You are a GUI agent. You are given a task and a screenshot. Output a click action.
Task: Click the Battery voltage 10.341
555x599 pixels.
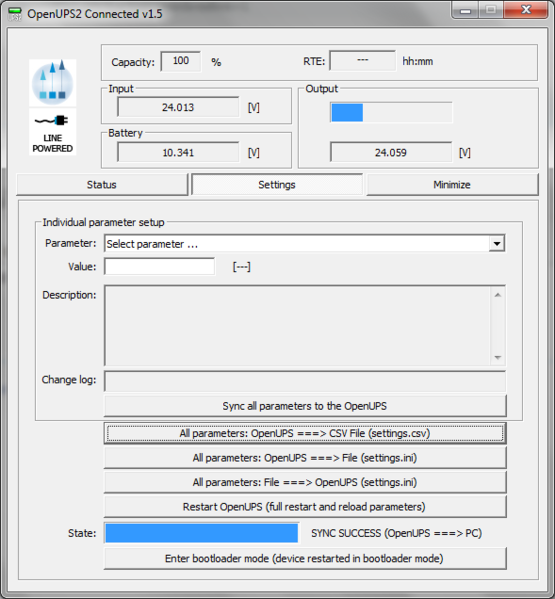178,153
